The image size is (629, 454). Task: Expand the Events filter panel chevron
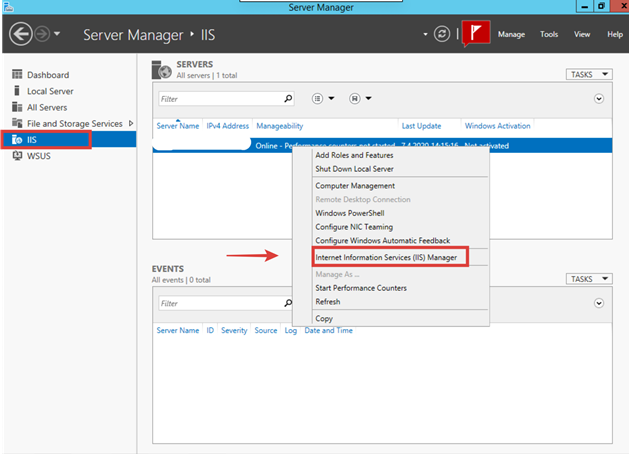coord(599,303)
